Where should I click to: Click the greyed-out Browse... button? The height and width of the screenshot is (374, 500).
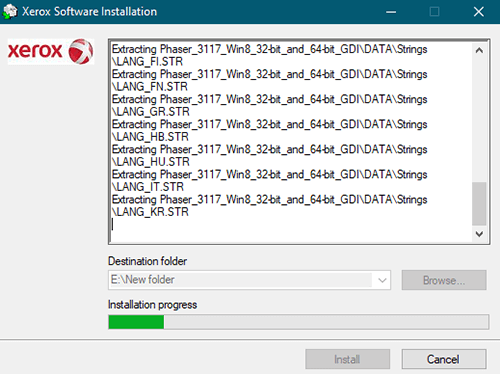click(x=444, y=280)
